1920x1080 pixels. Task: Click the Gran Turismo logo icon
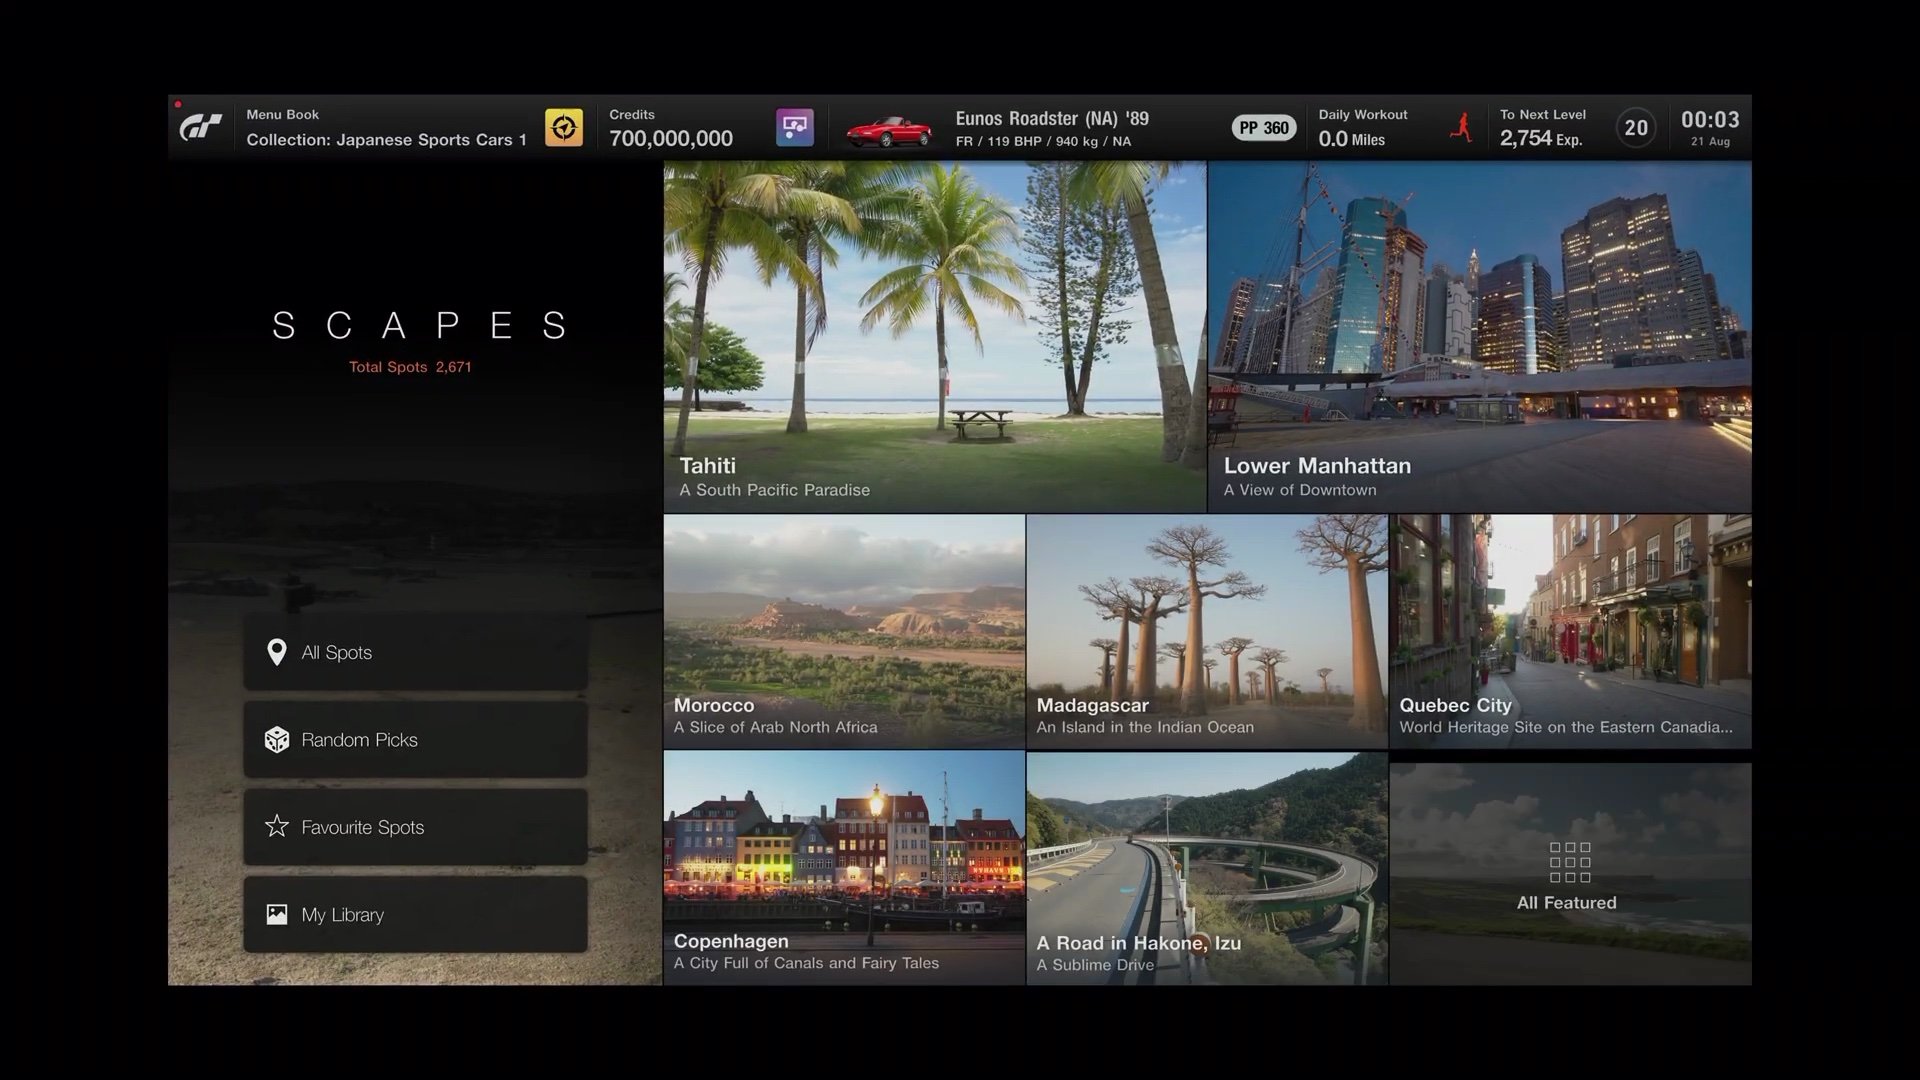pos(200,128)
